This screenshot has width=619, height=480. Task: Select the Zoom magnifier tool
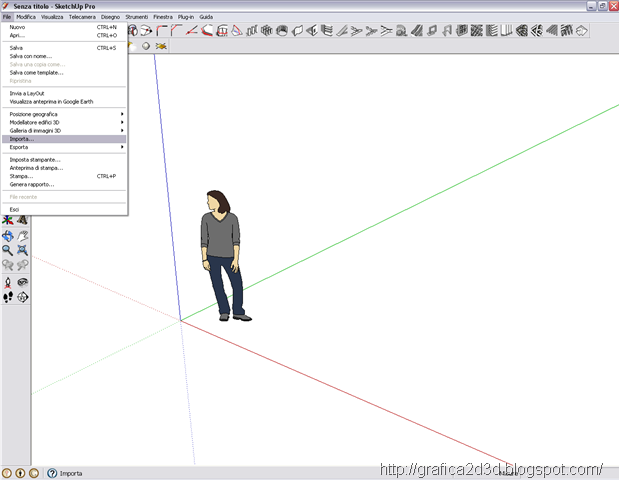click(8, 250)
